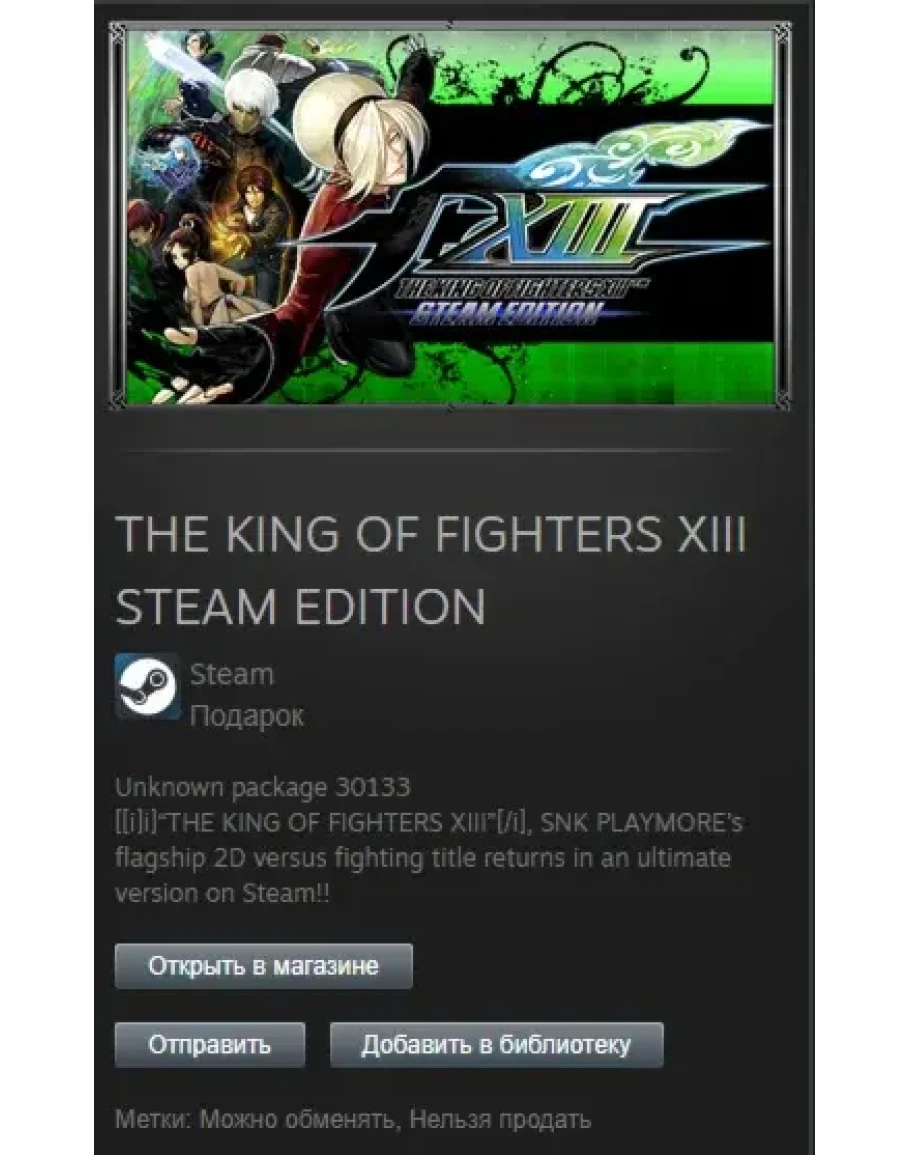Viewport: 910px width, 1155px height.
Task: Click the Steam logo icon
Action: point(147,687)
